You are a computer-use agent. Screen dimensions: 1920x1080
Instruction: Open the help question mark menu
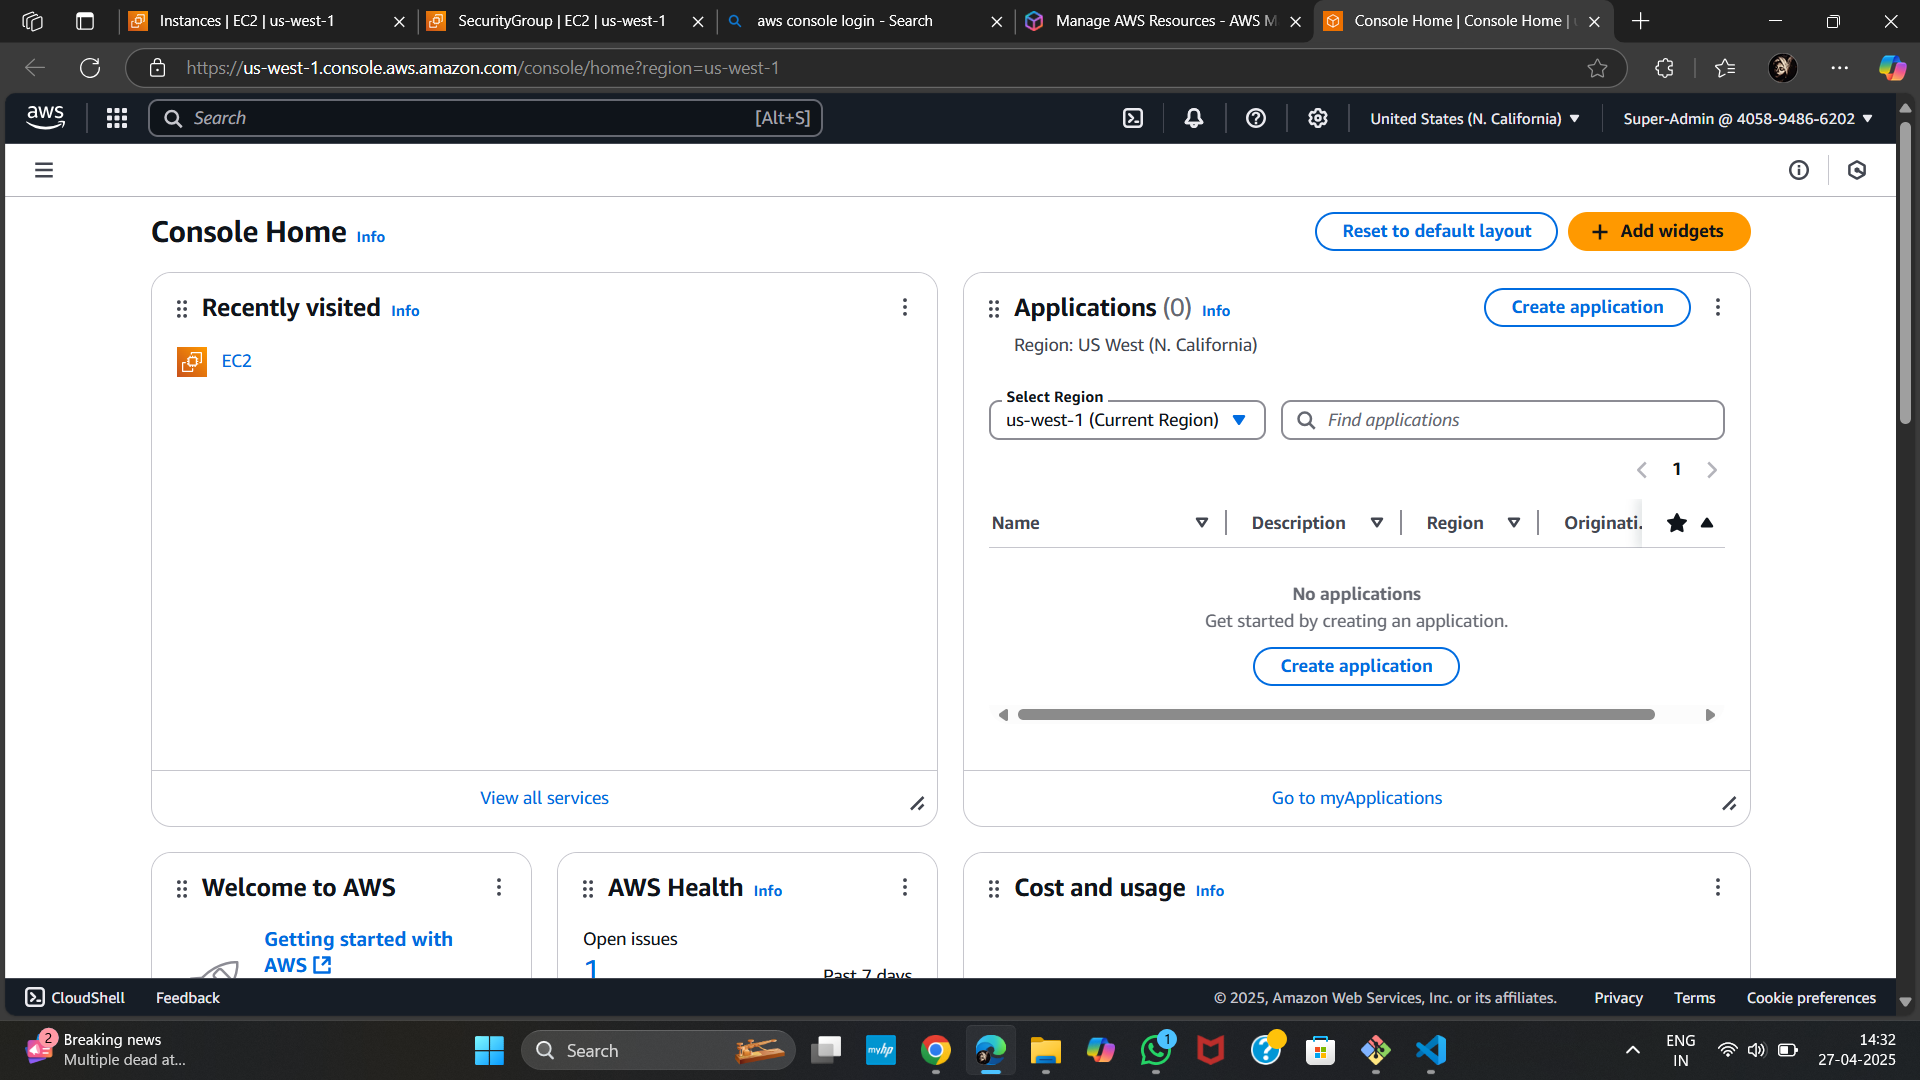(x=1256, y=118)
